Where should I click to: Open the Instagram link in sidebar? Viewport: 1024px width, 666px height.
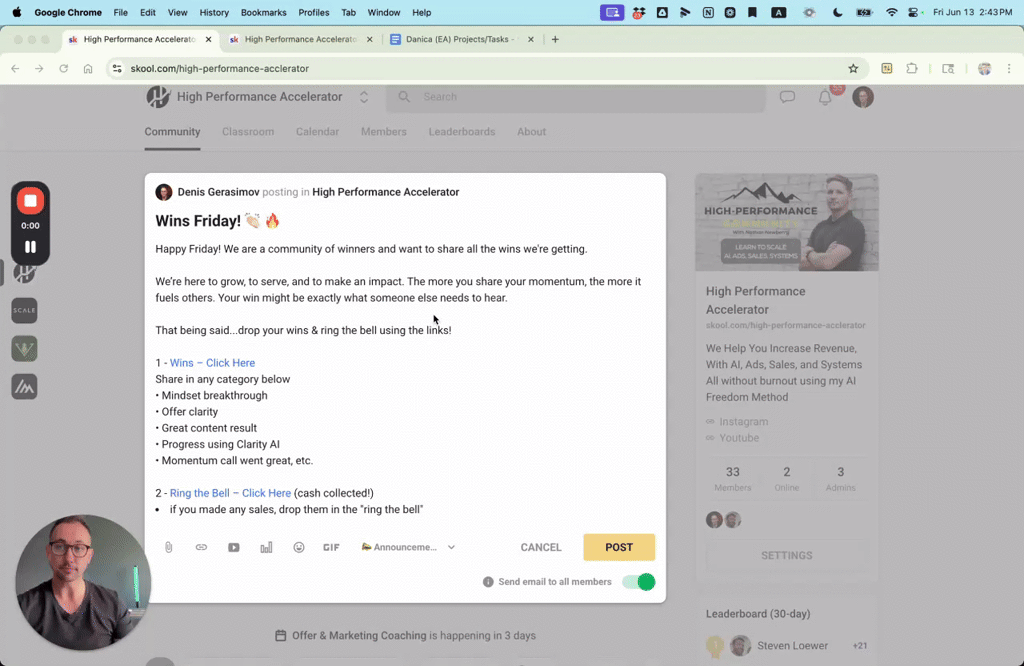point(743,422)
